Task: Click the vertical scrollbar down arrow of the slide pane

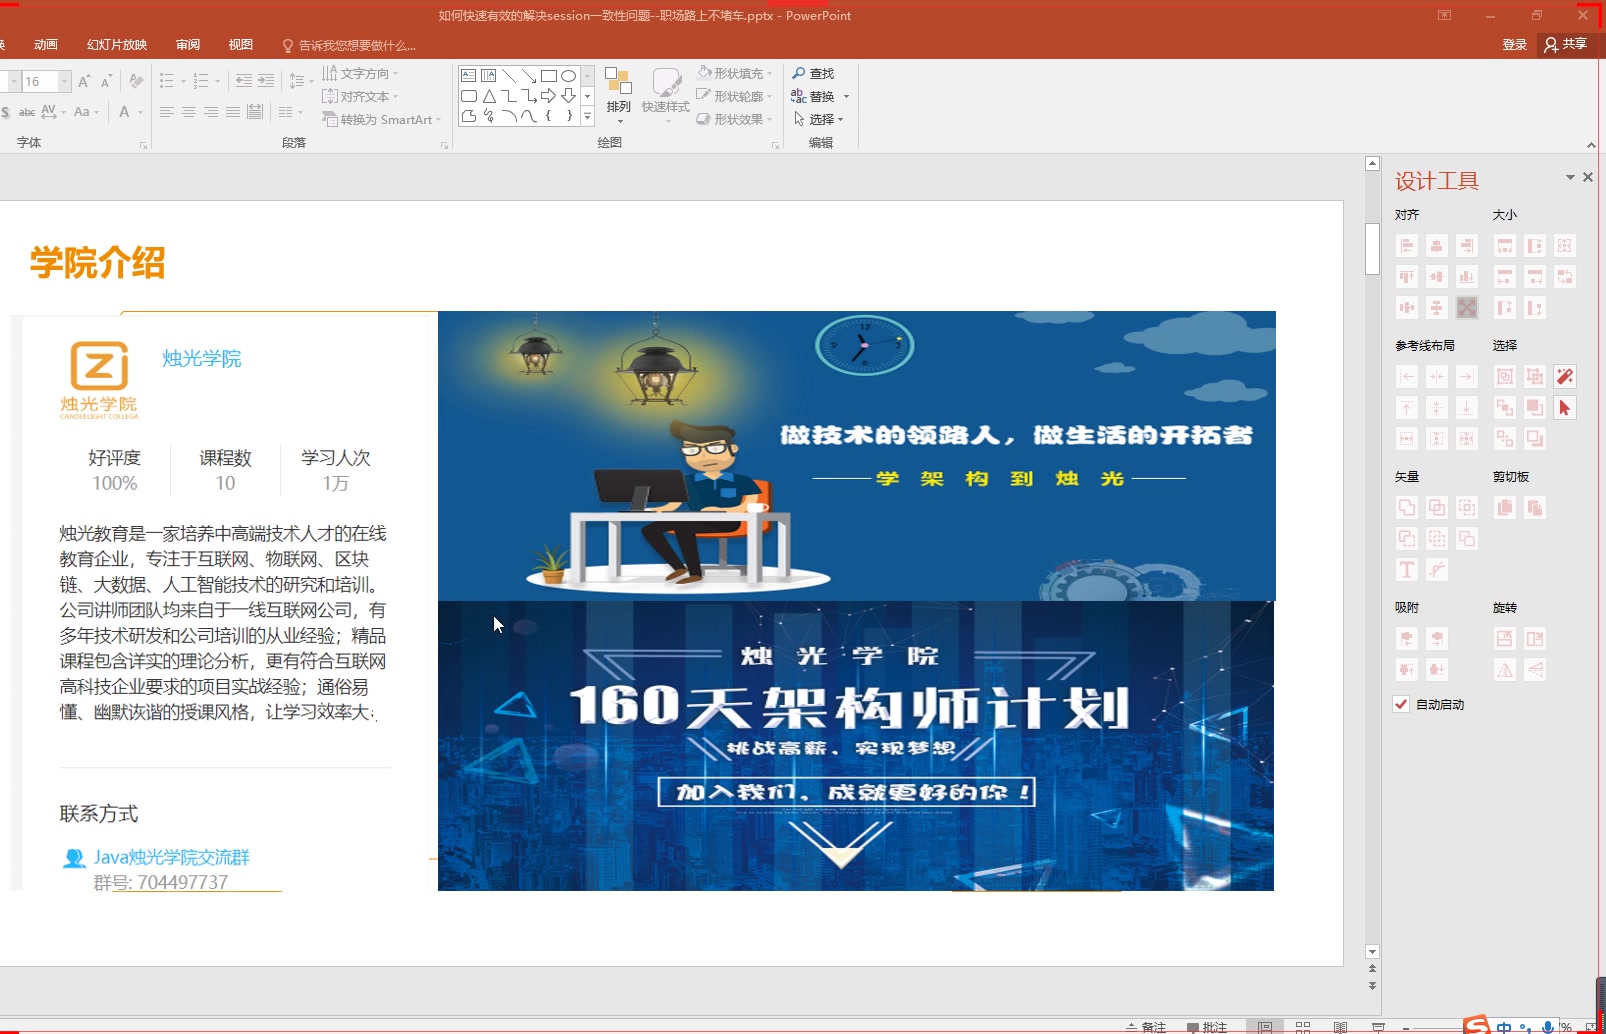Action: pos(1372,952)
